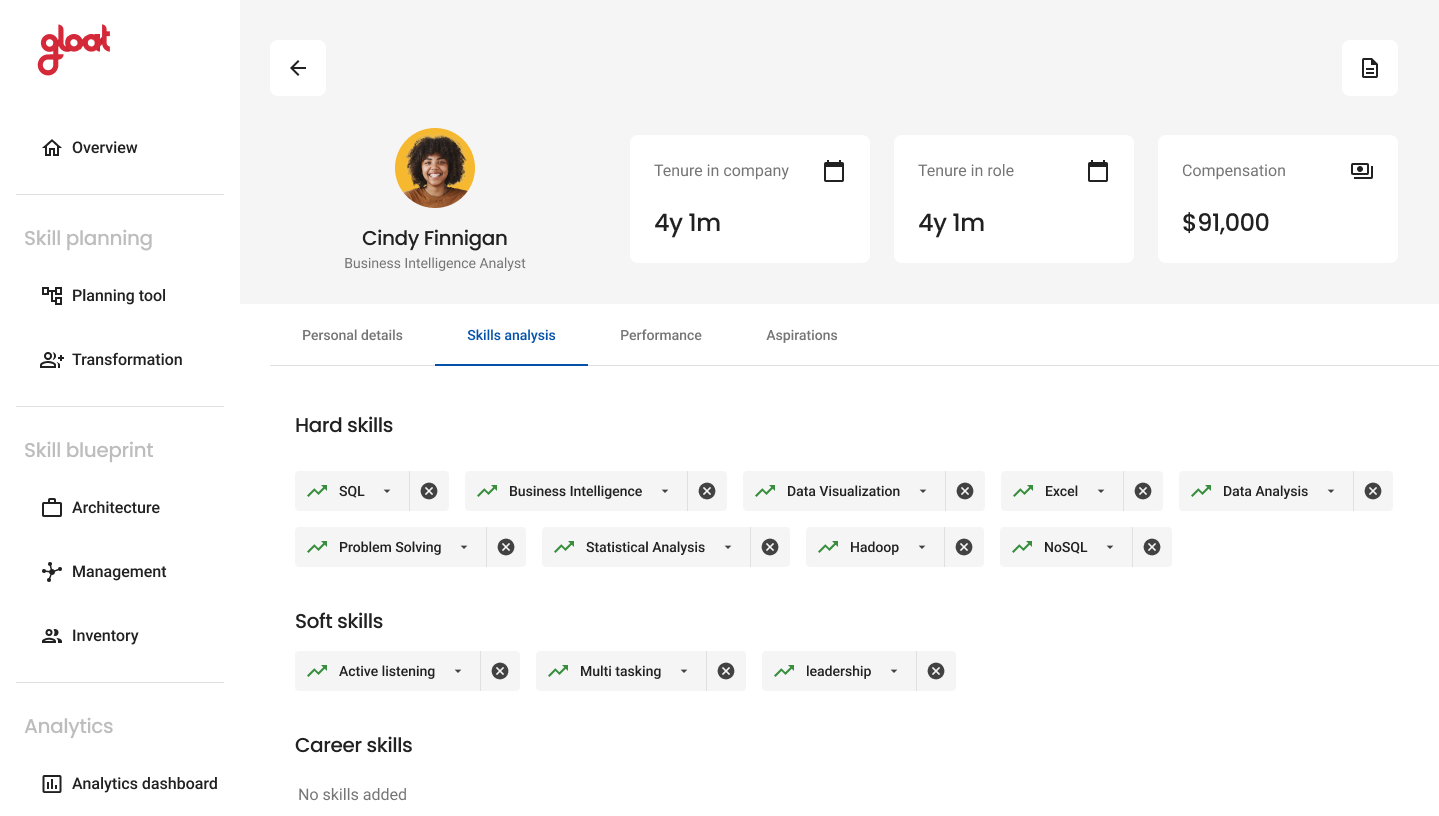1439x816 pixels.
Task: Expand the Statistical Analysis dropdown arrow
Action: tap(728, 547)
